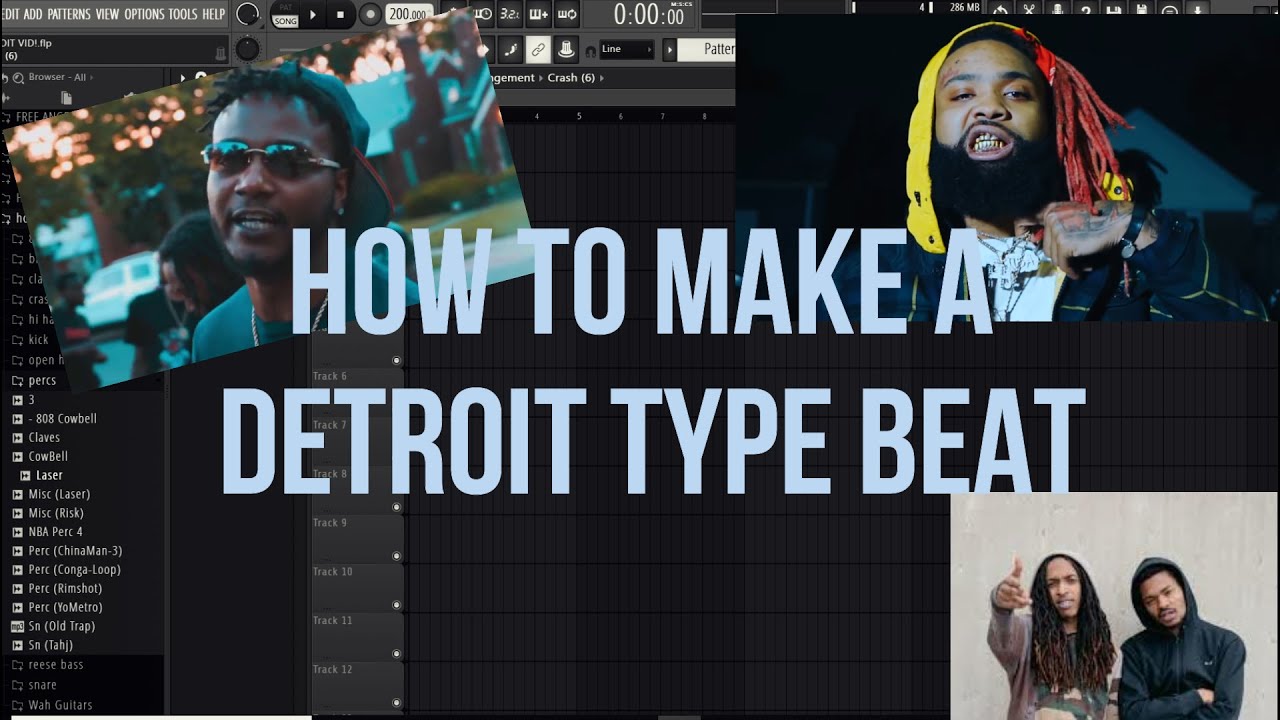Open the VIEW menu
This screenshot has height=720, width=1280.
107,14
